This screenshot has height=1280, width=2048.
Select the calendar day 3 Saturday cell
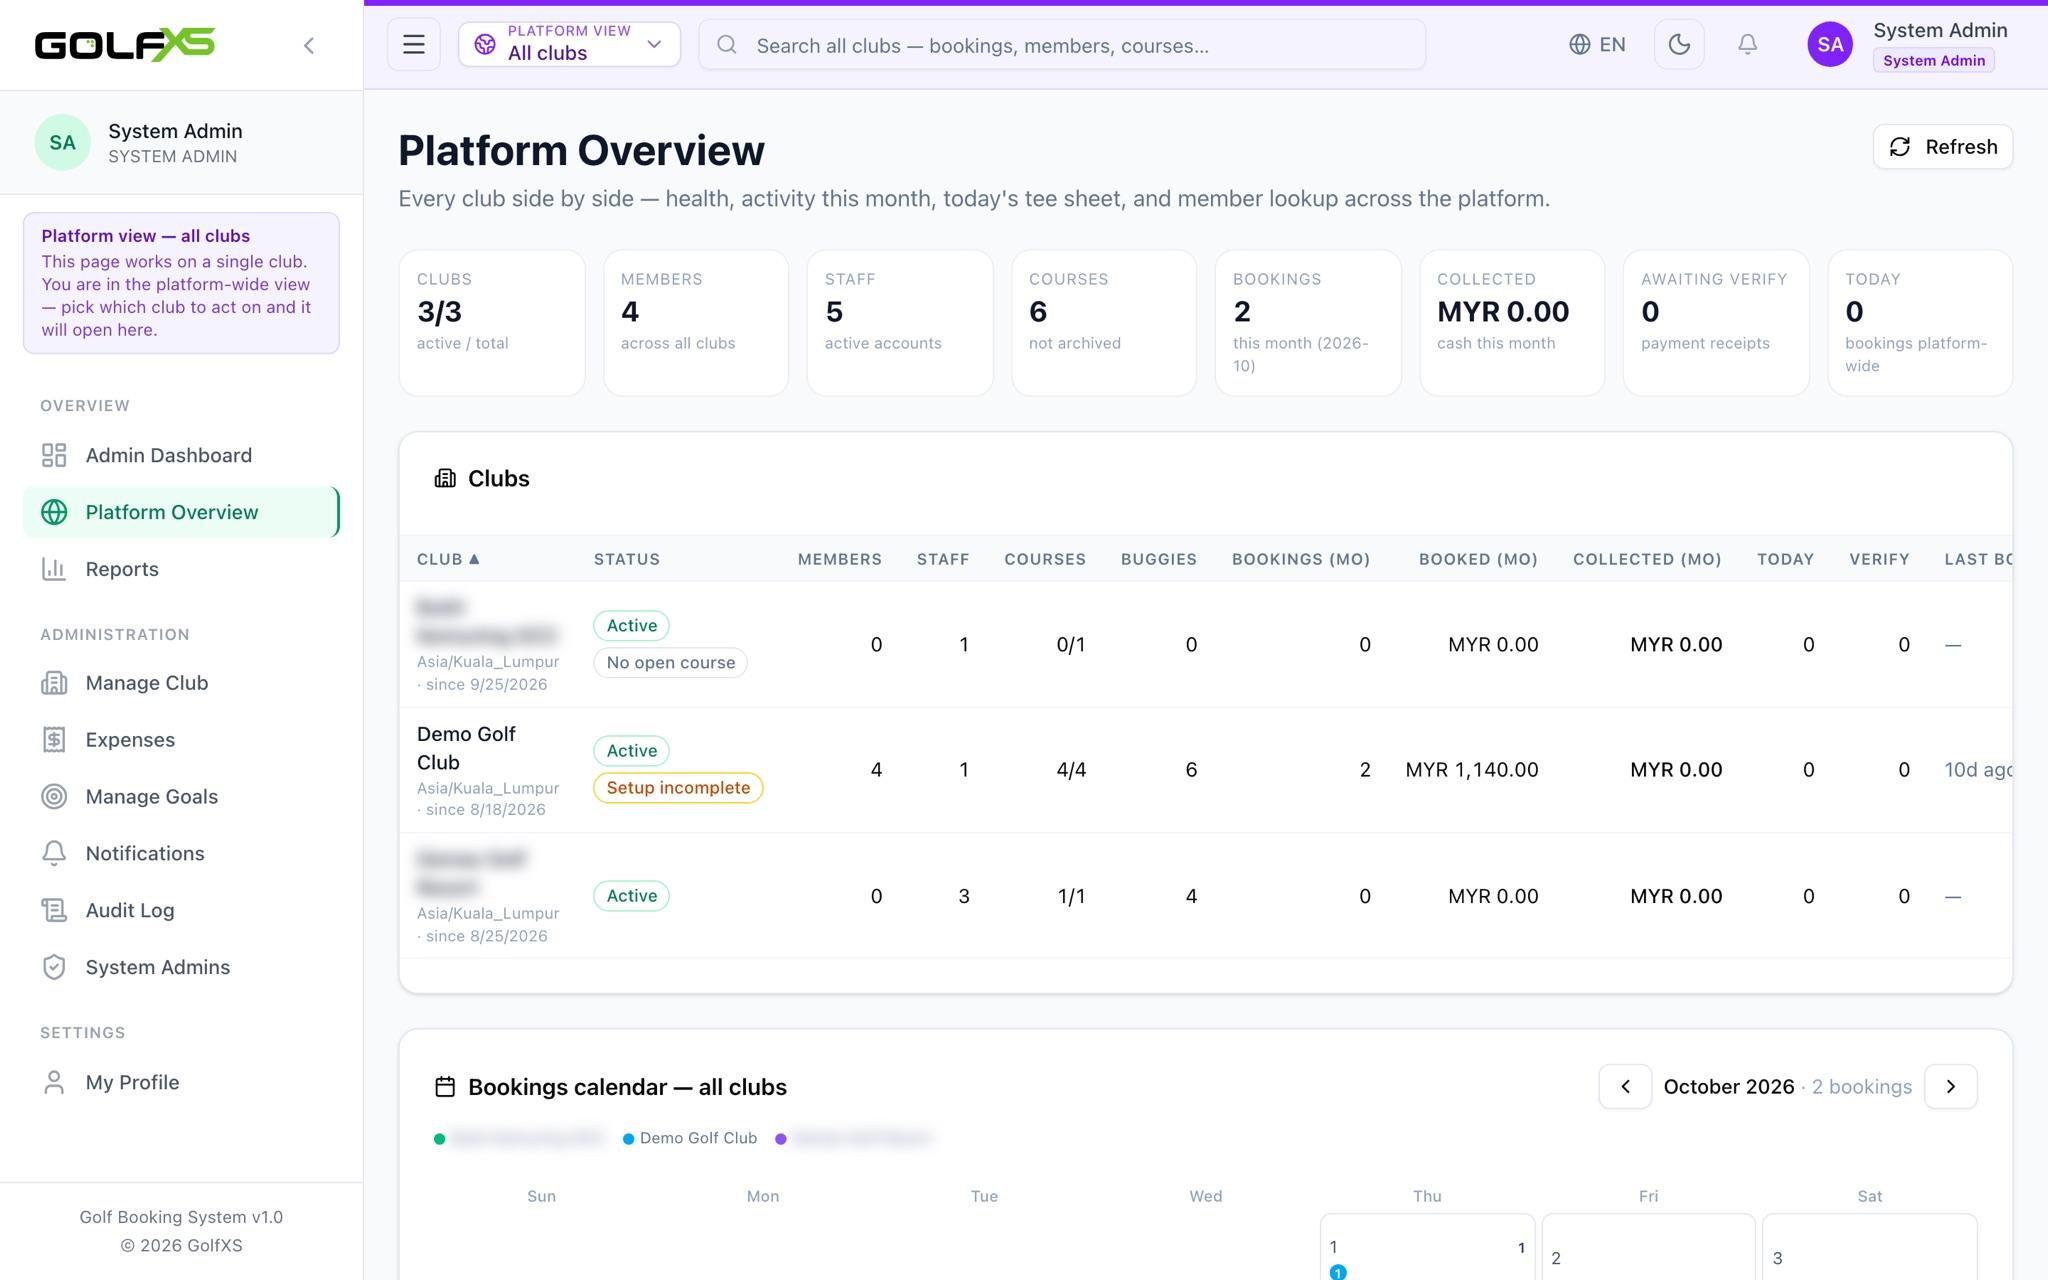pyautogui.click(x=1869, y=1247)
